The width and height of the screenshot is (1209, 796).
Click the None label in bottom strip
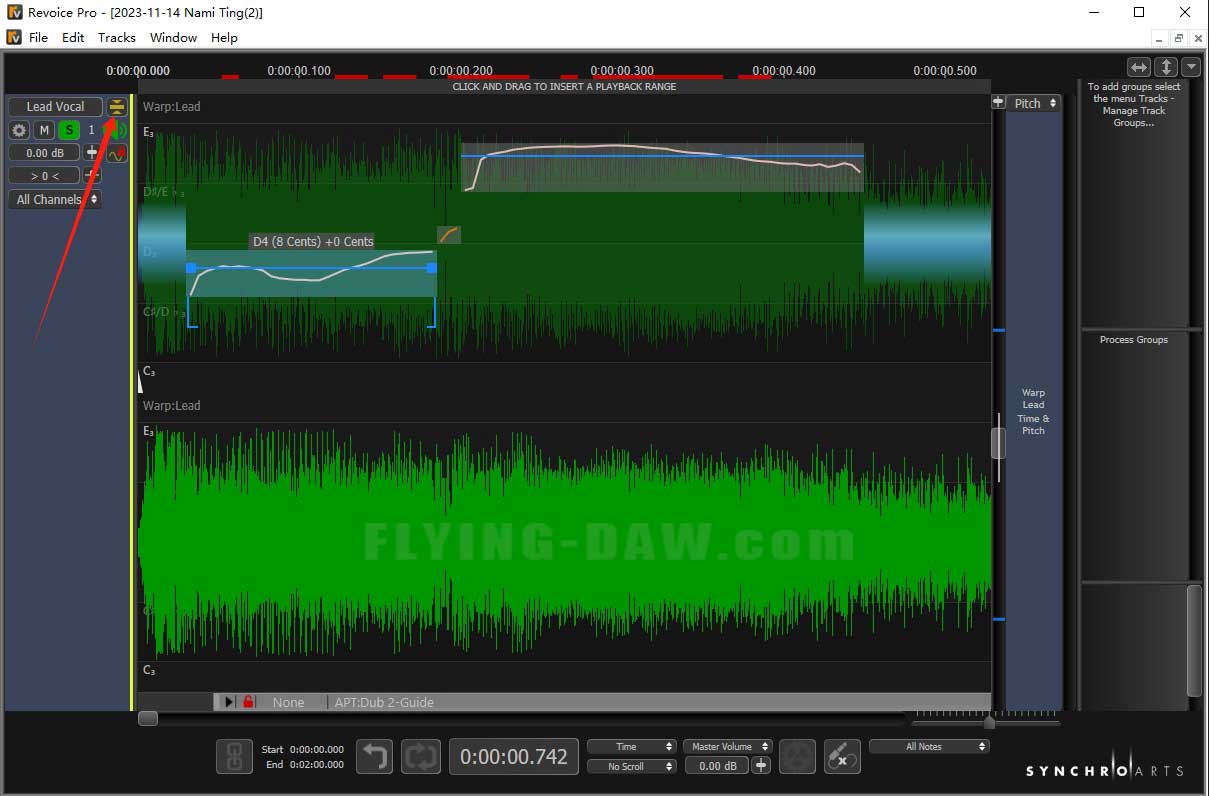click(288, 702)
